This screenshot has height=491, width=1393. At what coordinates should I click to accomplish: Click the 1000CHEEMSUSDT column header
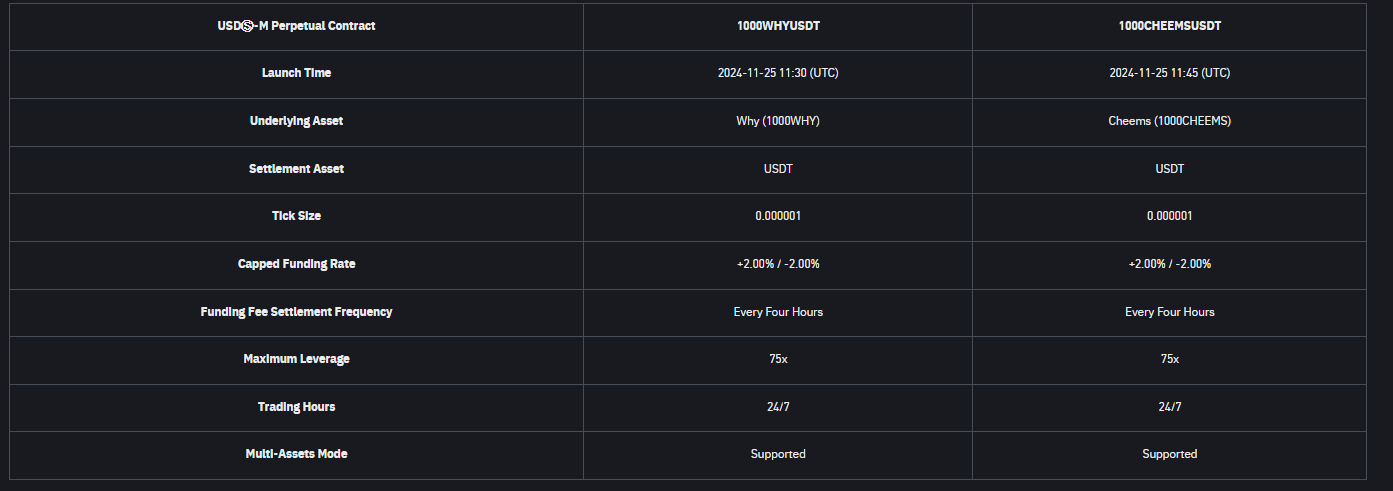pos(1169,26)
